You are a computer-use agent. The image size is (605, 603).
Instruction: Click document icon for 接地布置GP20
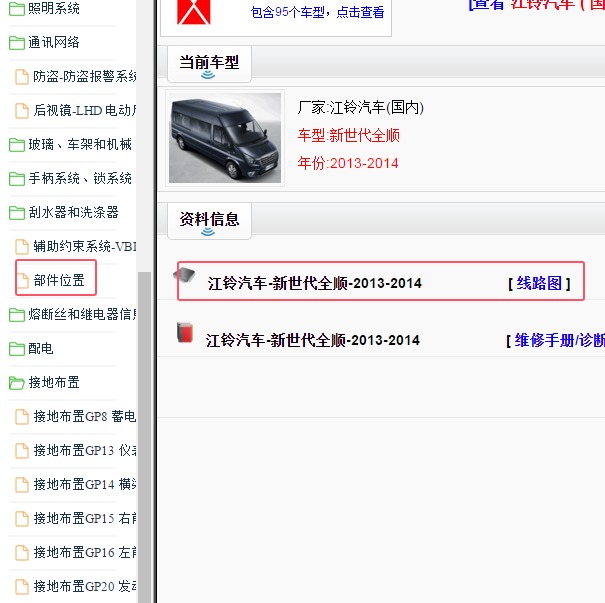click(22, 586)
